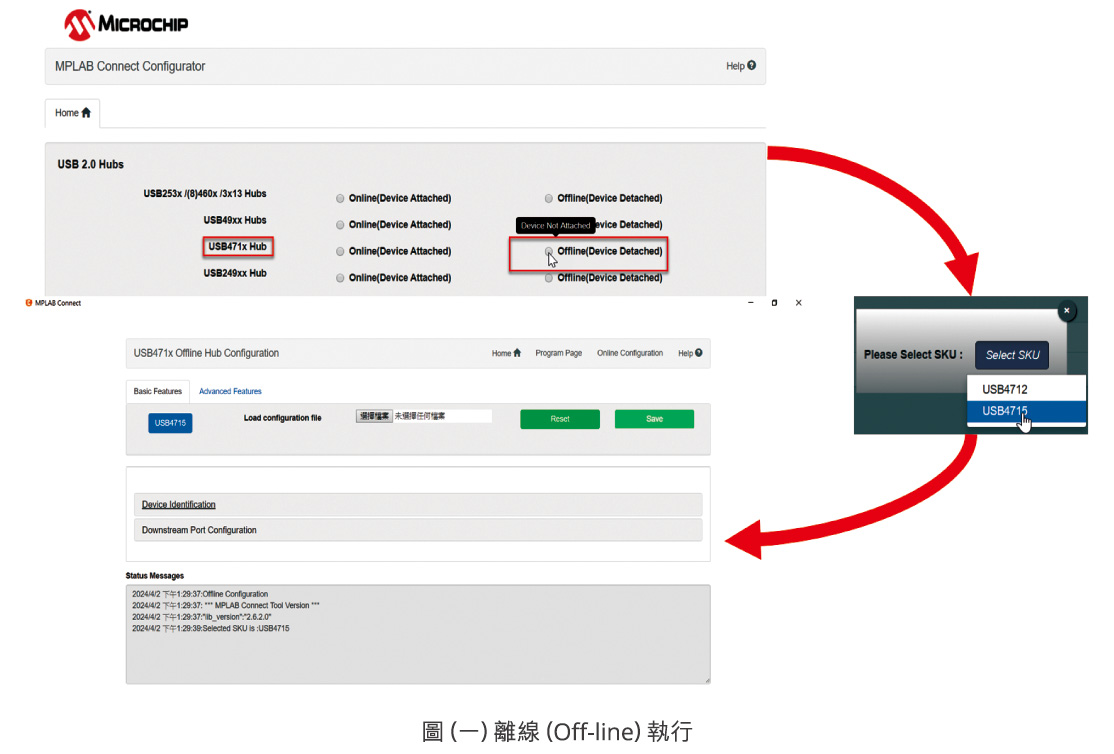Click the Microchip logo

click(x=124, y=22)
